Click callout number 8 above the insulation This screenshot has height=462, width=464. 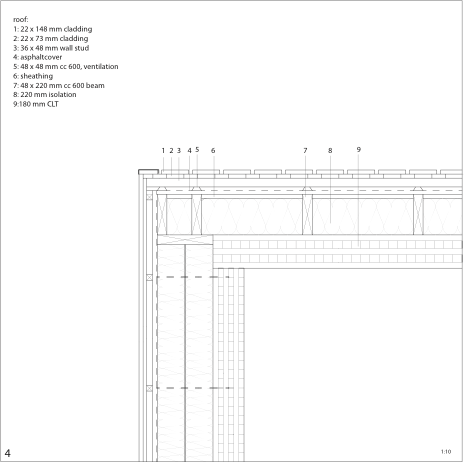330,151
